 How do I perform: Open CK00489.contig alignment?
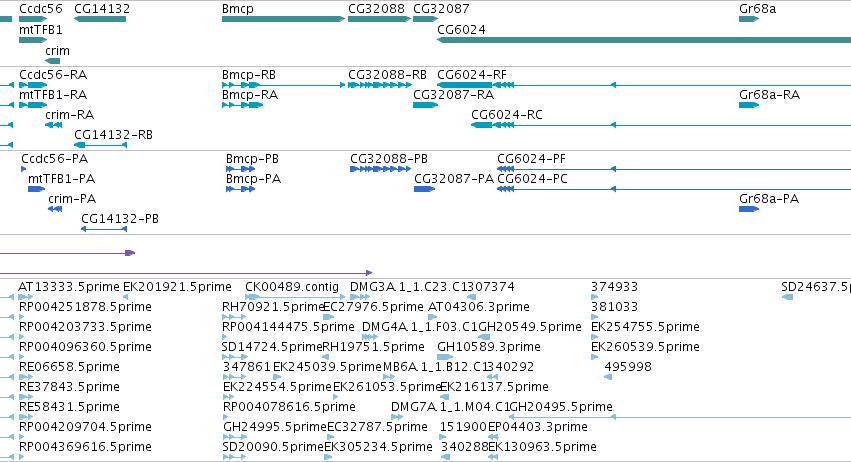pos(291,287)
